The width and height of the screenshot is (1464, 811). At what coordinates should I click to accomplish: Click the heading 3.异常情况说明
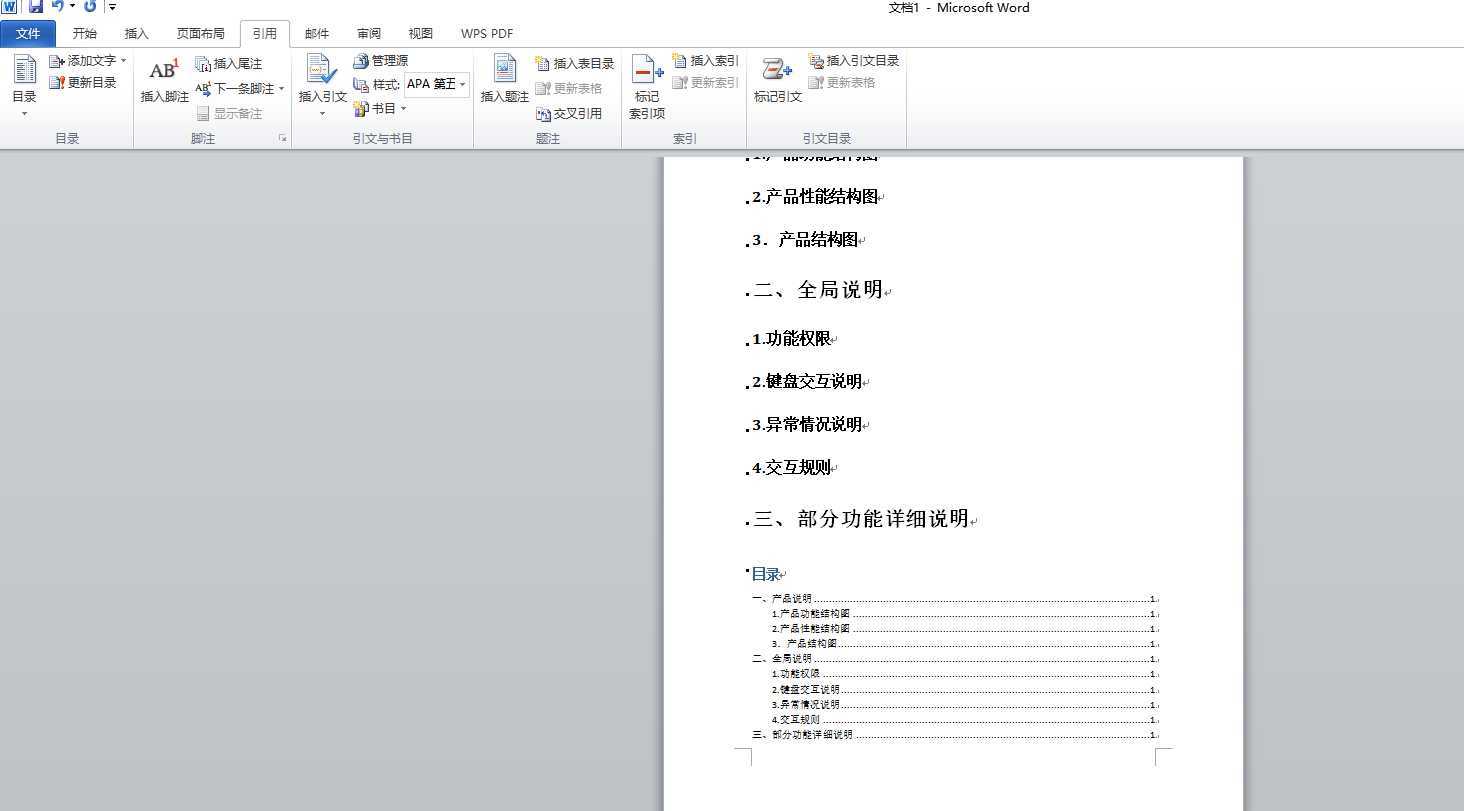click(807, 425)
